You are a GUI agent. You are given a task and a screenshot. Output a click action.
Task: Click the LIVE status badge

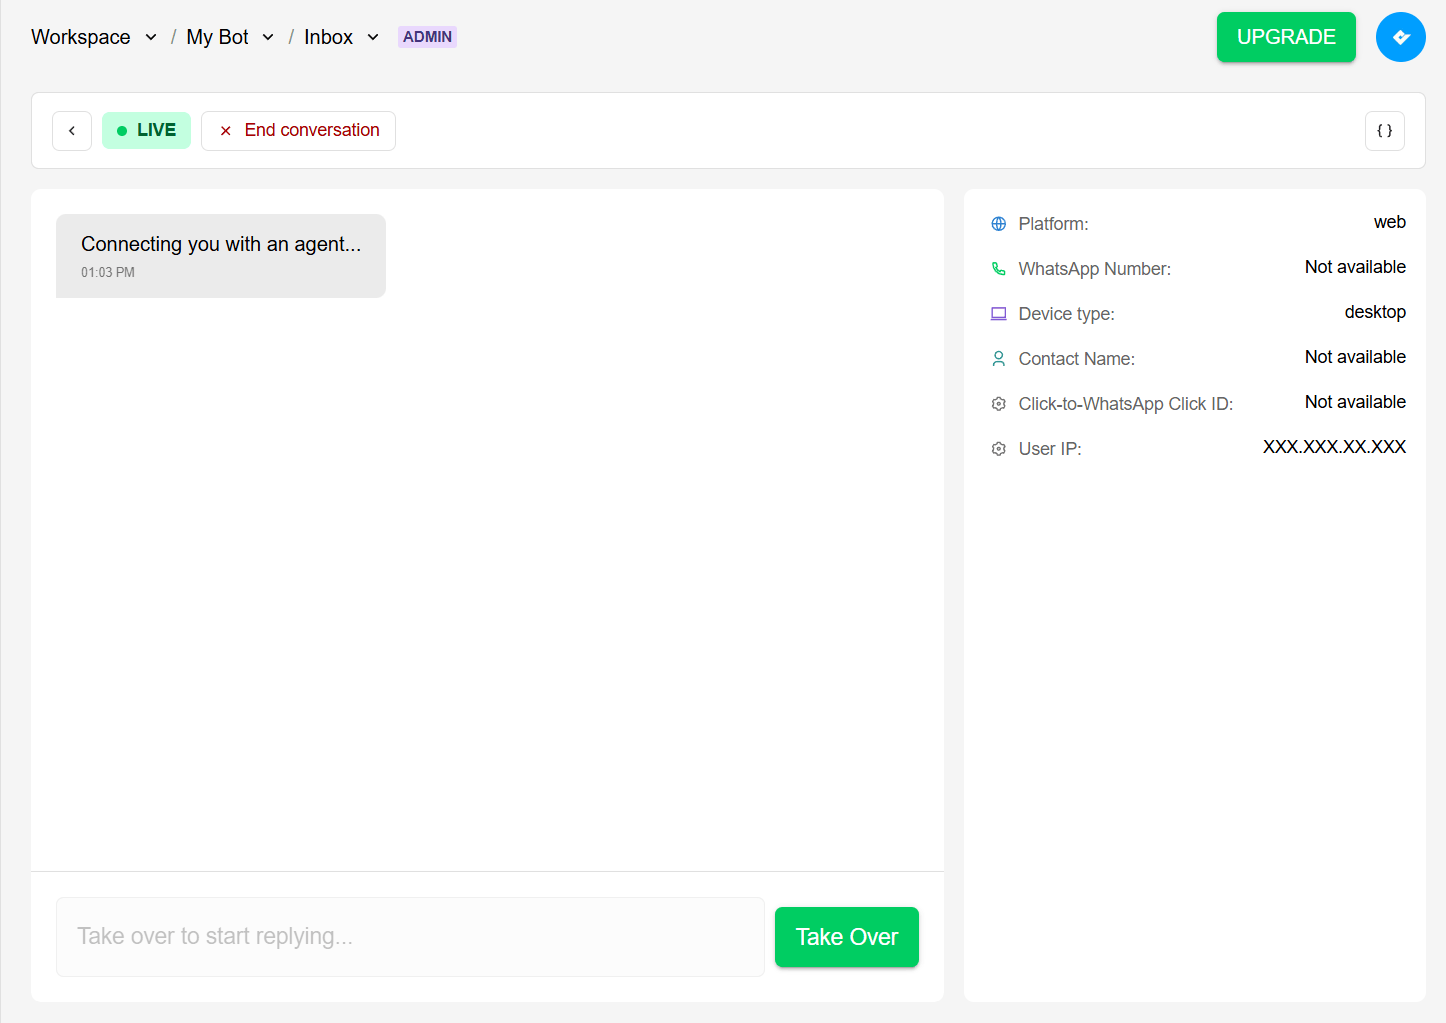[146, 131]
